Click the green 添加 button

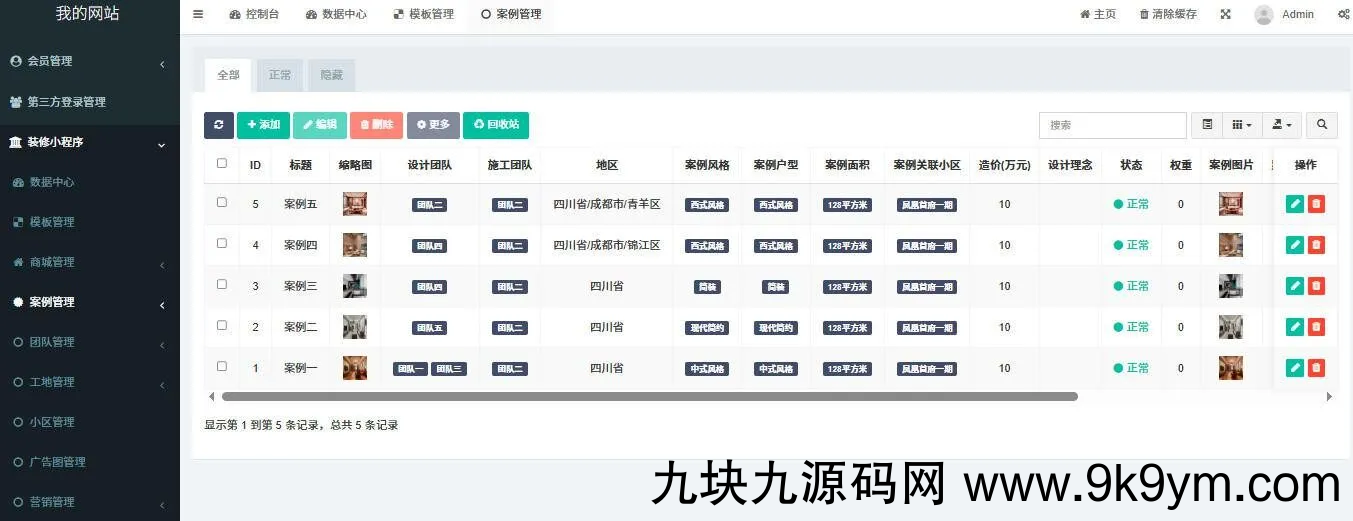(x=263, y=125)
